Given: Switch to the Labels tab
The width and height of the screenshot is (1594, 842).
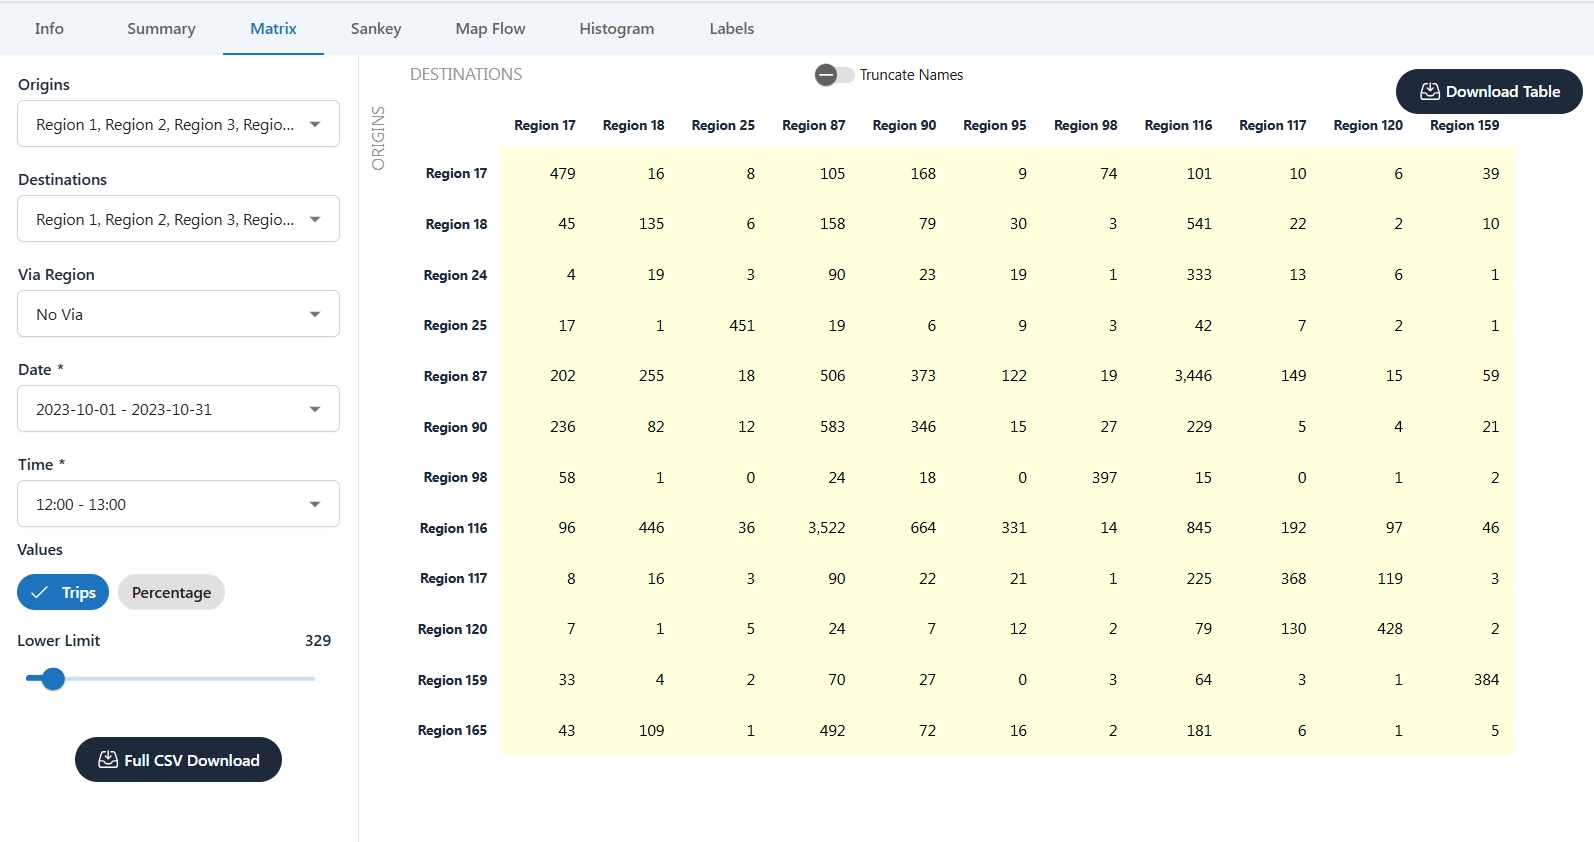Looking at the screenshot, I should click(732, 28).
